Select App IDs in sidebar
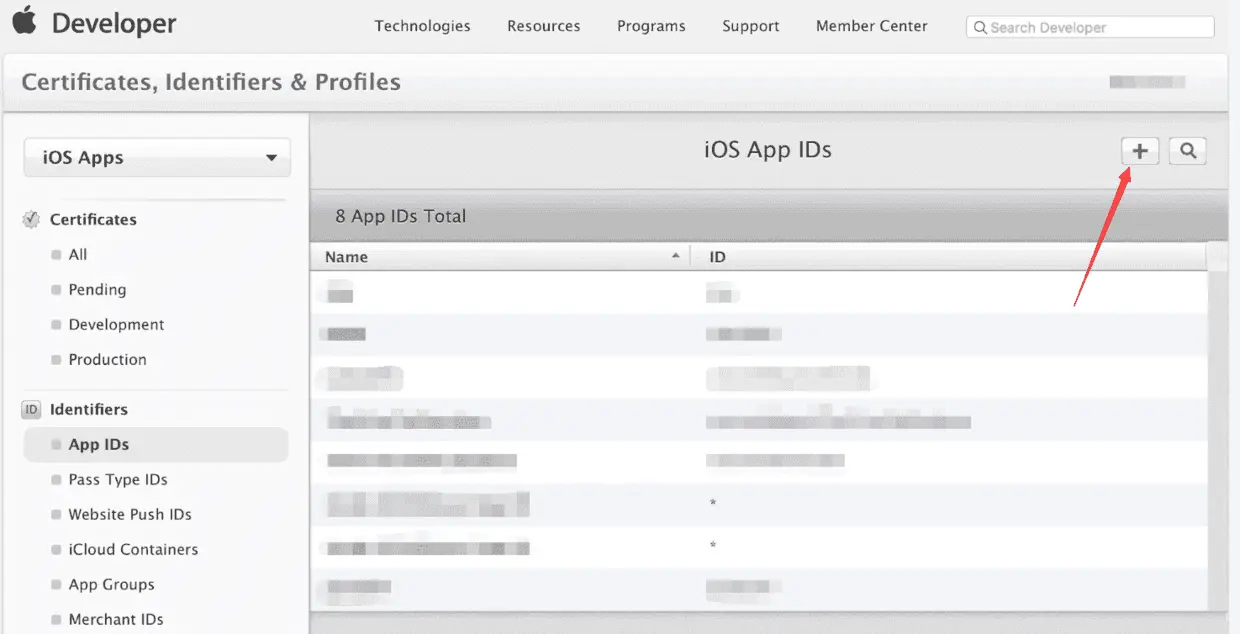 [156, 445]
